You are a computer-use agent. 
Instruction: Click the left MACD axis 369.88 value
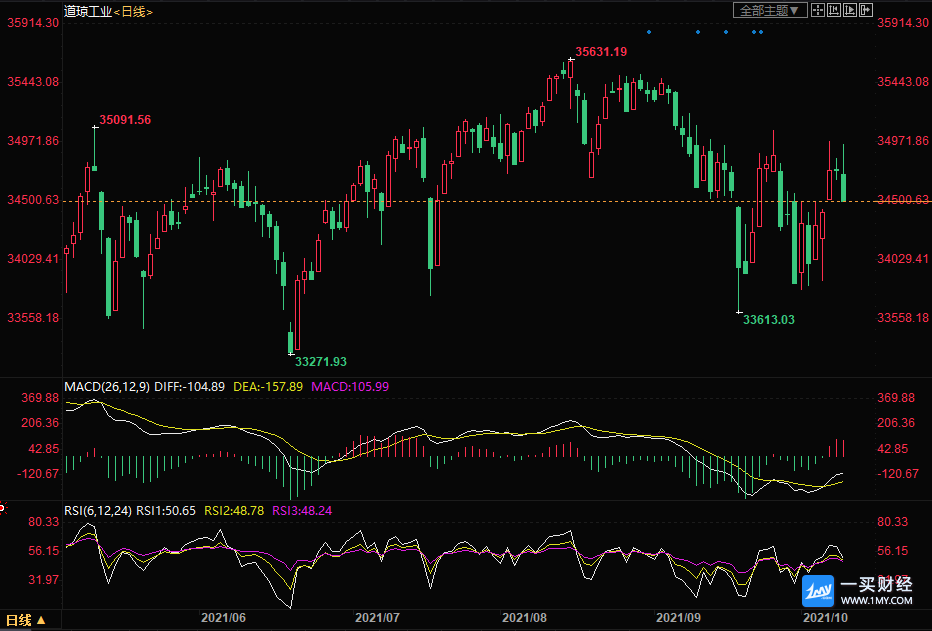(40, 398)
